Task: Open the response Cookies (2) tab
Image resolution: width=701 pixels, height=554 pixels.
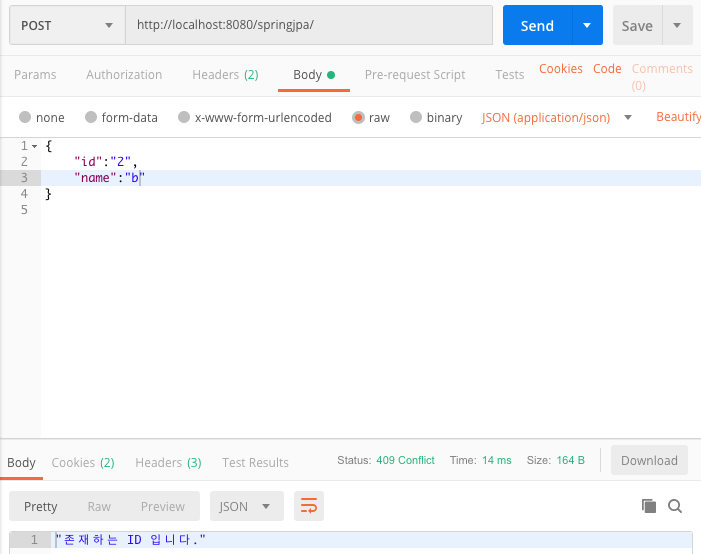Action: [x=83, y=462]
